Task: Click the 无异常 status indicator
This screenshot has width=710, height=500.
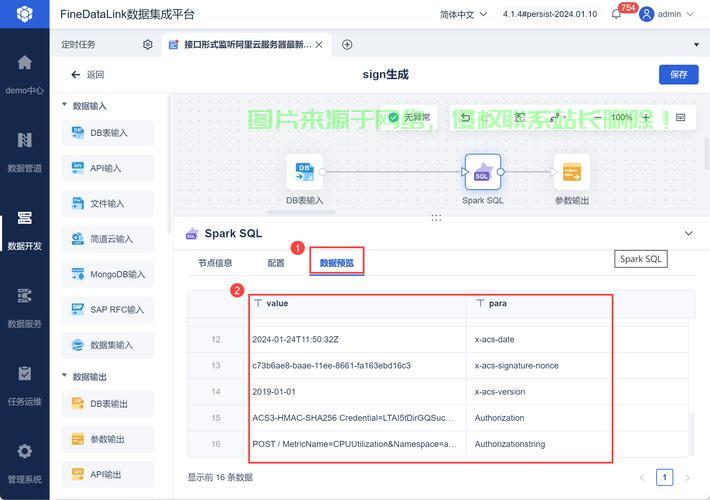Action: pyautogui.click(x=410, y=117)
